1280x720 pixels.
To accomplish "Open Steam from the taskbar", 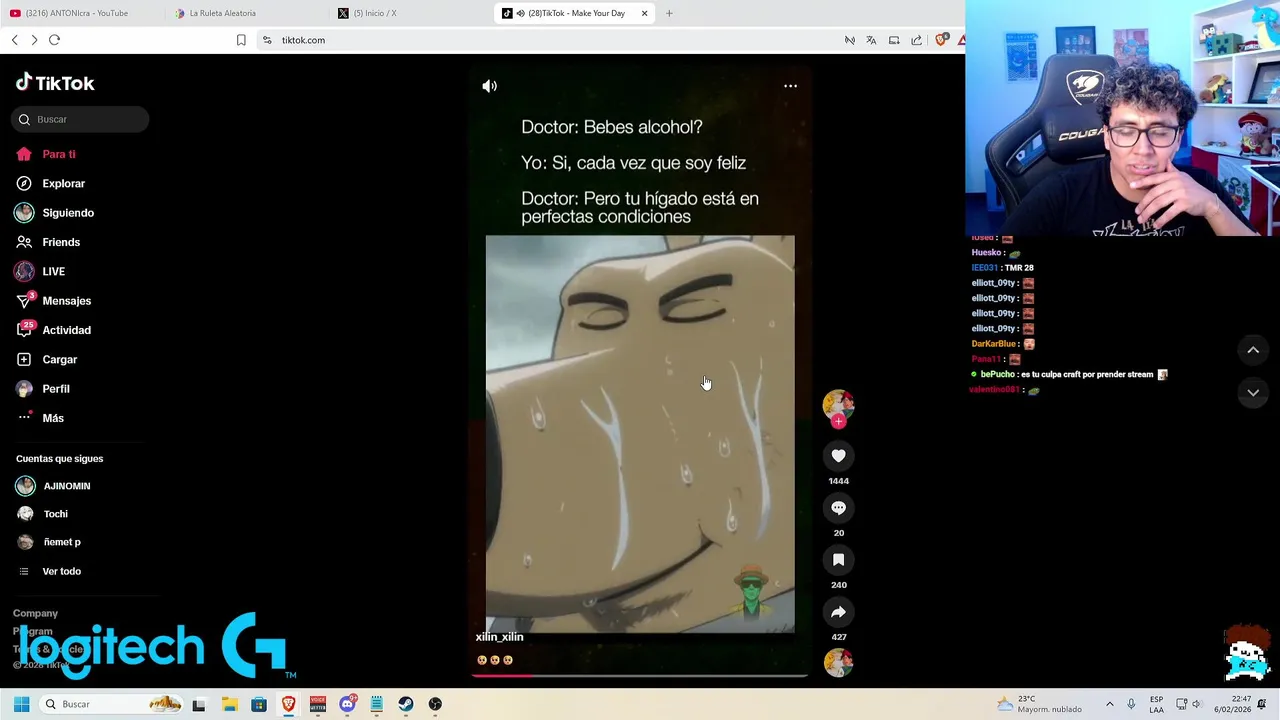I will [406, 704].
